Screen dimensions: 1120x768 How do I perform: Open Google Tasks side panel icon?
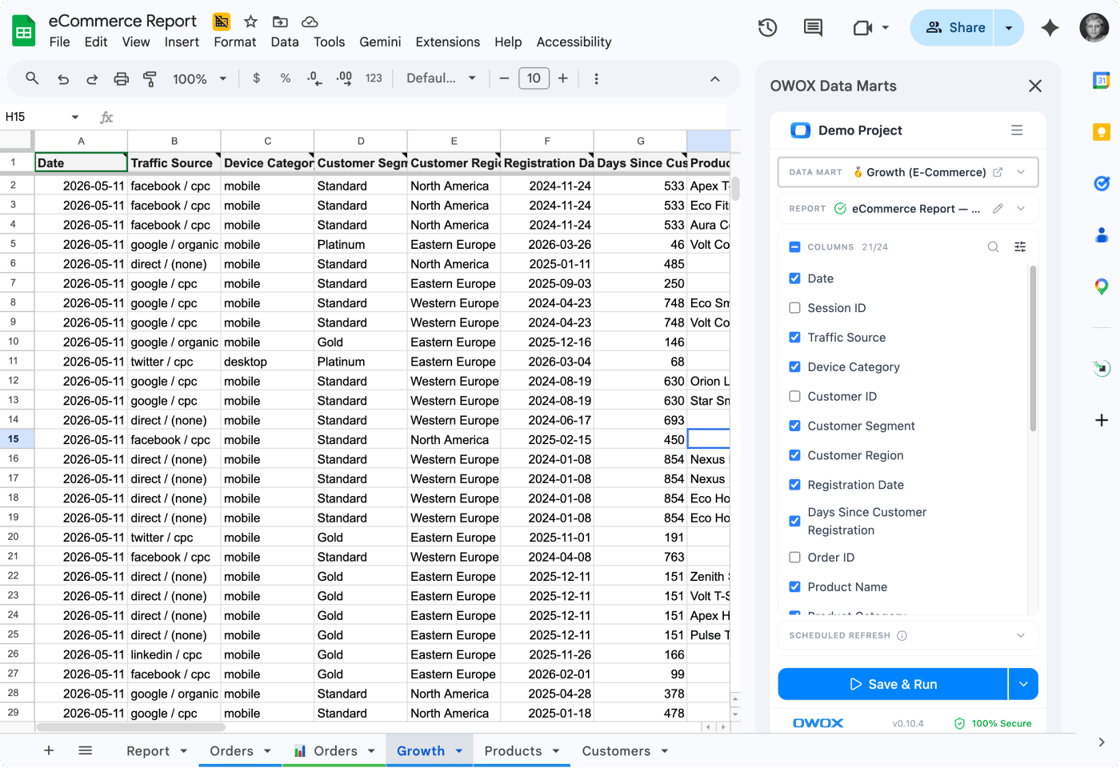[x=1101, y=184]
